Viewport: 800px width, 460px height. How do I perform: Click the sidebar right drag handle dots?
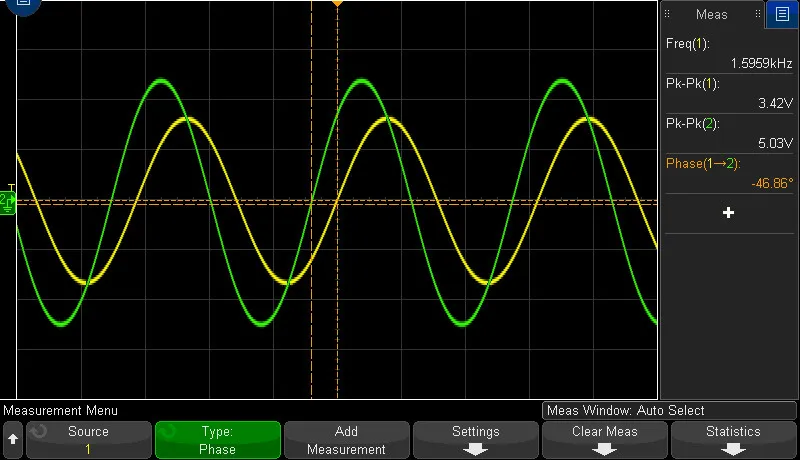click(758, 14)
